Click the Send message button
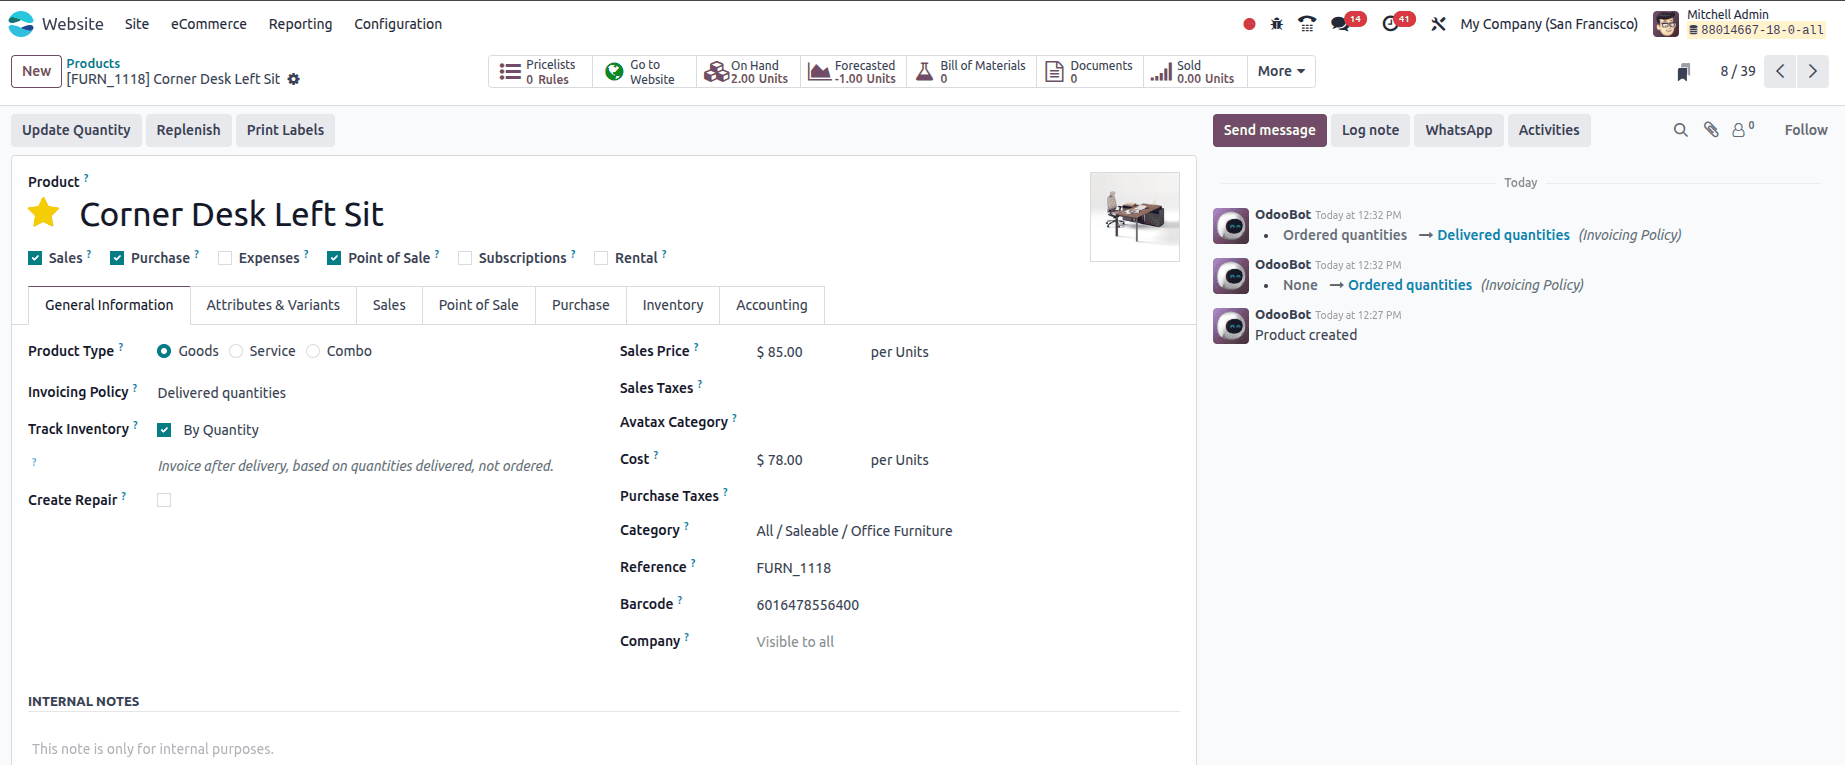This screenshot has height=765, width=1845. pos(1270,130)
